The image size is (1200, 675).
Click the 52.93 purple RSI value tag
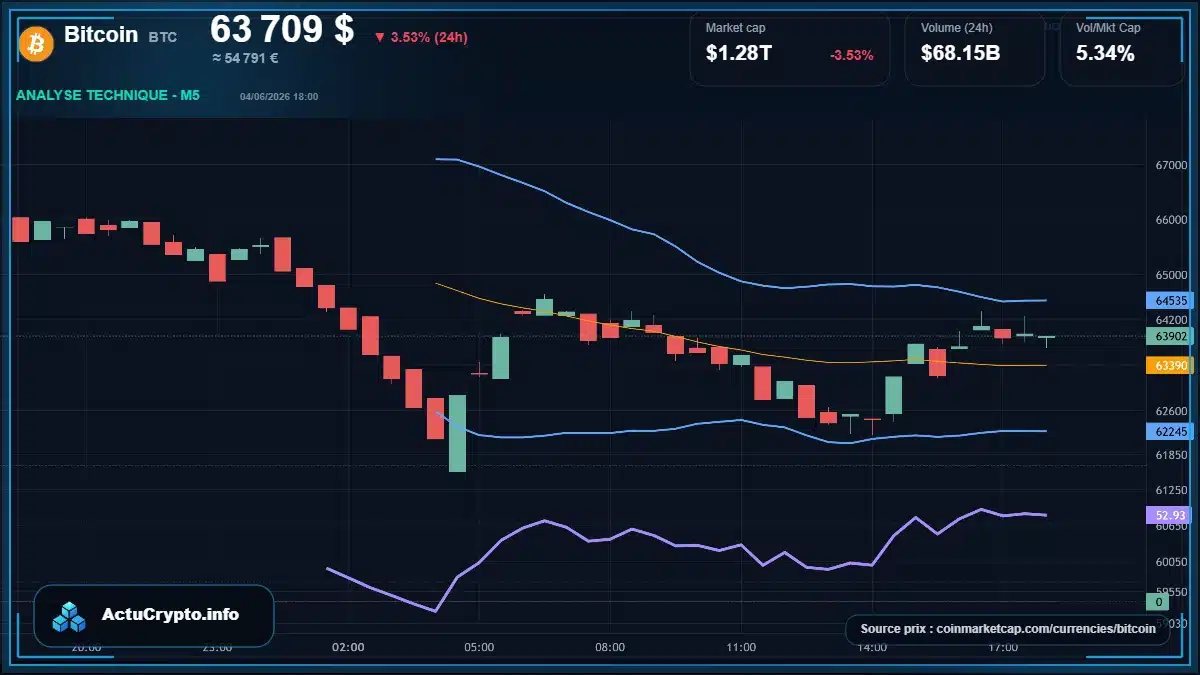1170,515
